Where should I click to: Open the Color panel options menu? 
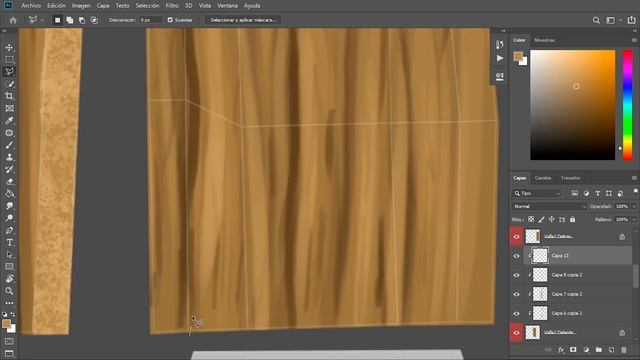point(634,40)
